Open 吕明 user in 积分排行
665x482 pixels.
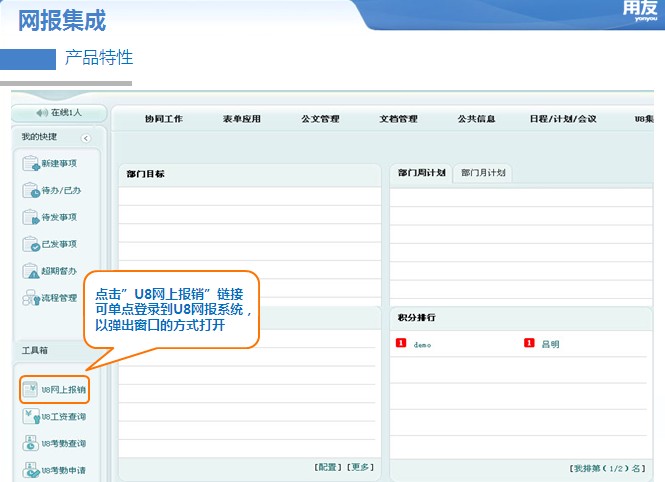point(550,344)
